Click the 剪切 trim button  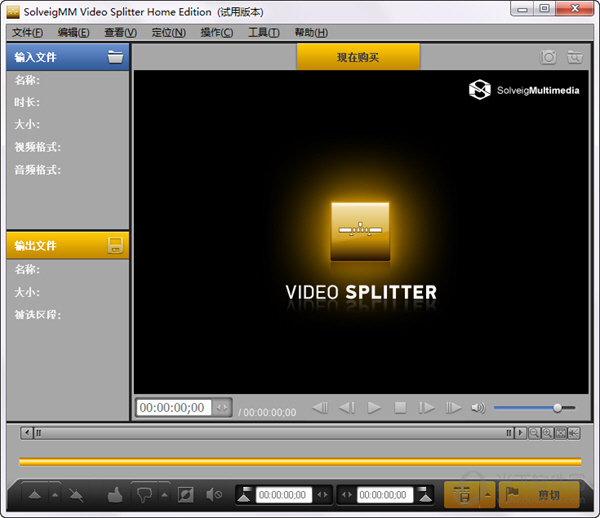[539, 495]
